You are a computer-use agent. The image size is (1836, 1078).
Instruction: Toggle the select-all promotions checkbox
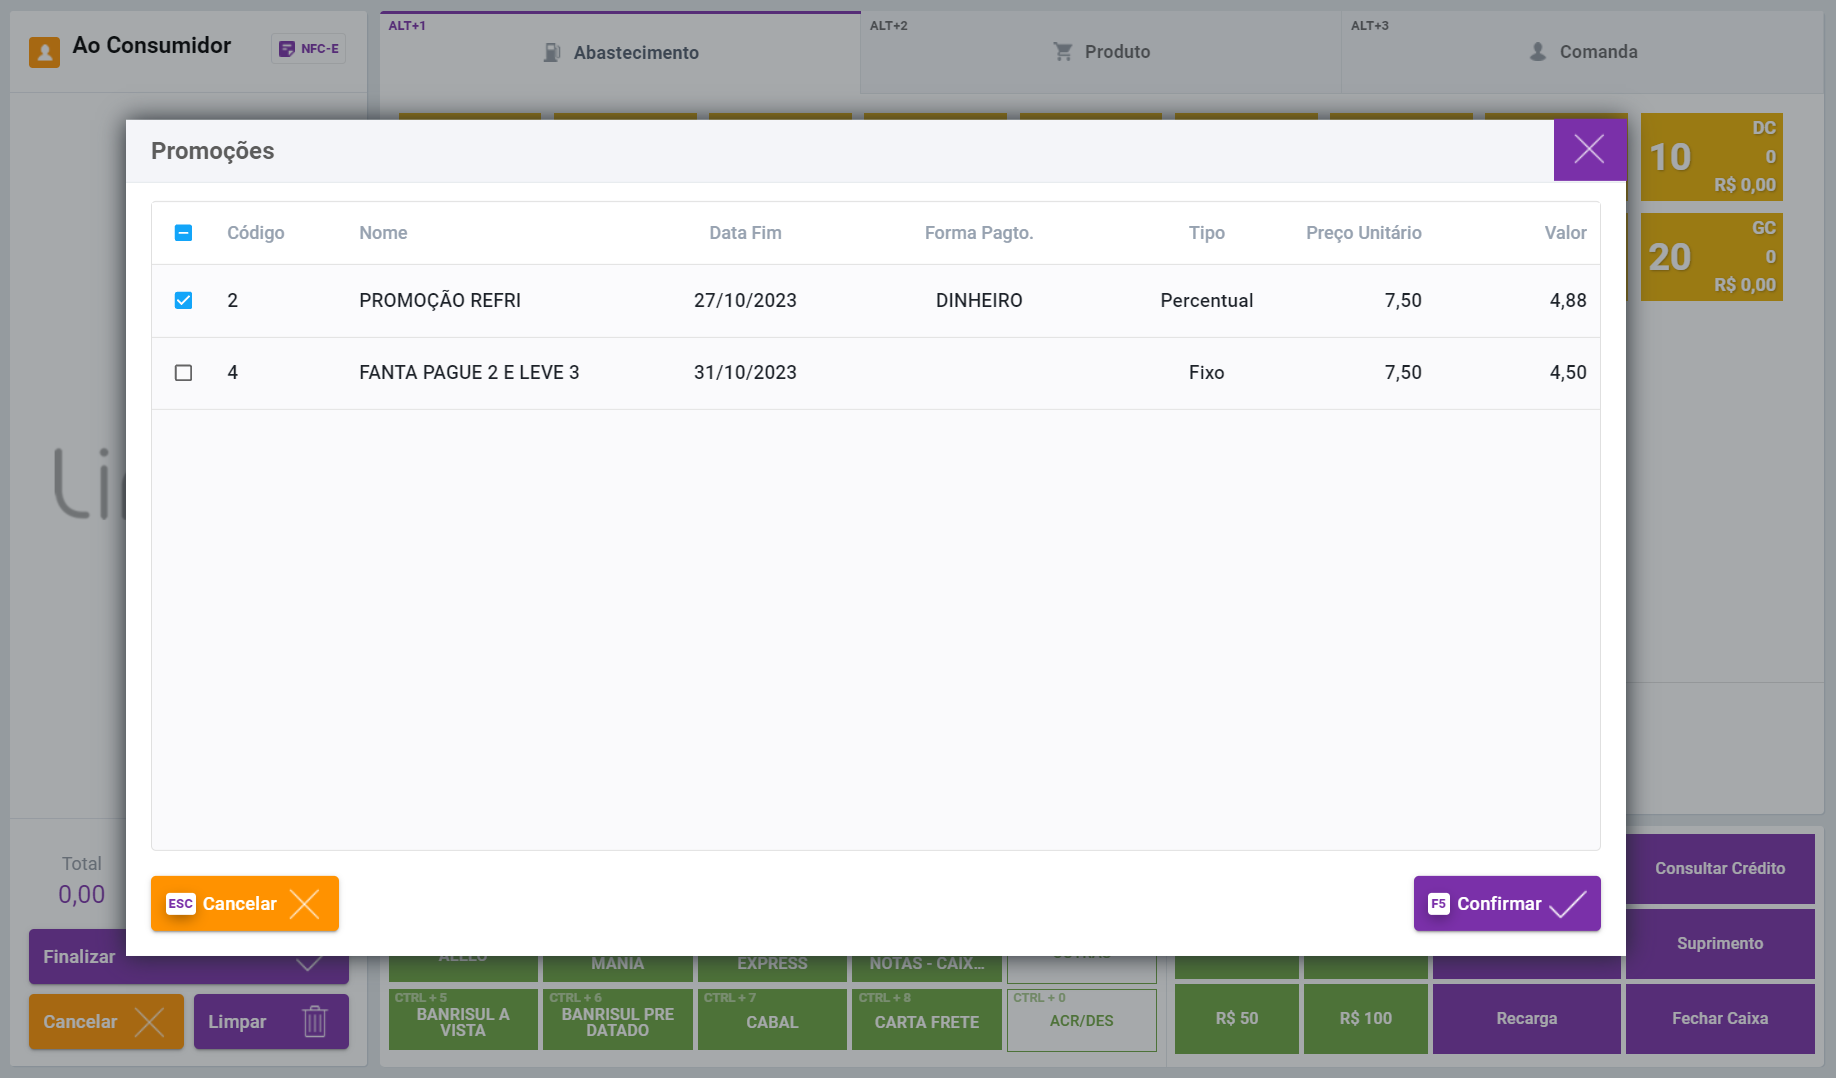click(x=183, y=233)
